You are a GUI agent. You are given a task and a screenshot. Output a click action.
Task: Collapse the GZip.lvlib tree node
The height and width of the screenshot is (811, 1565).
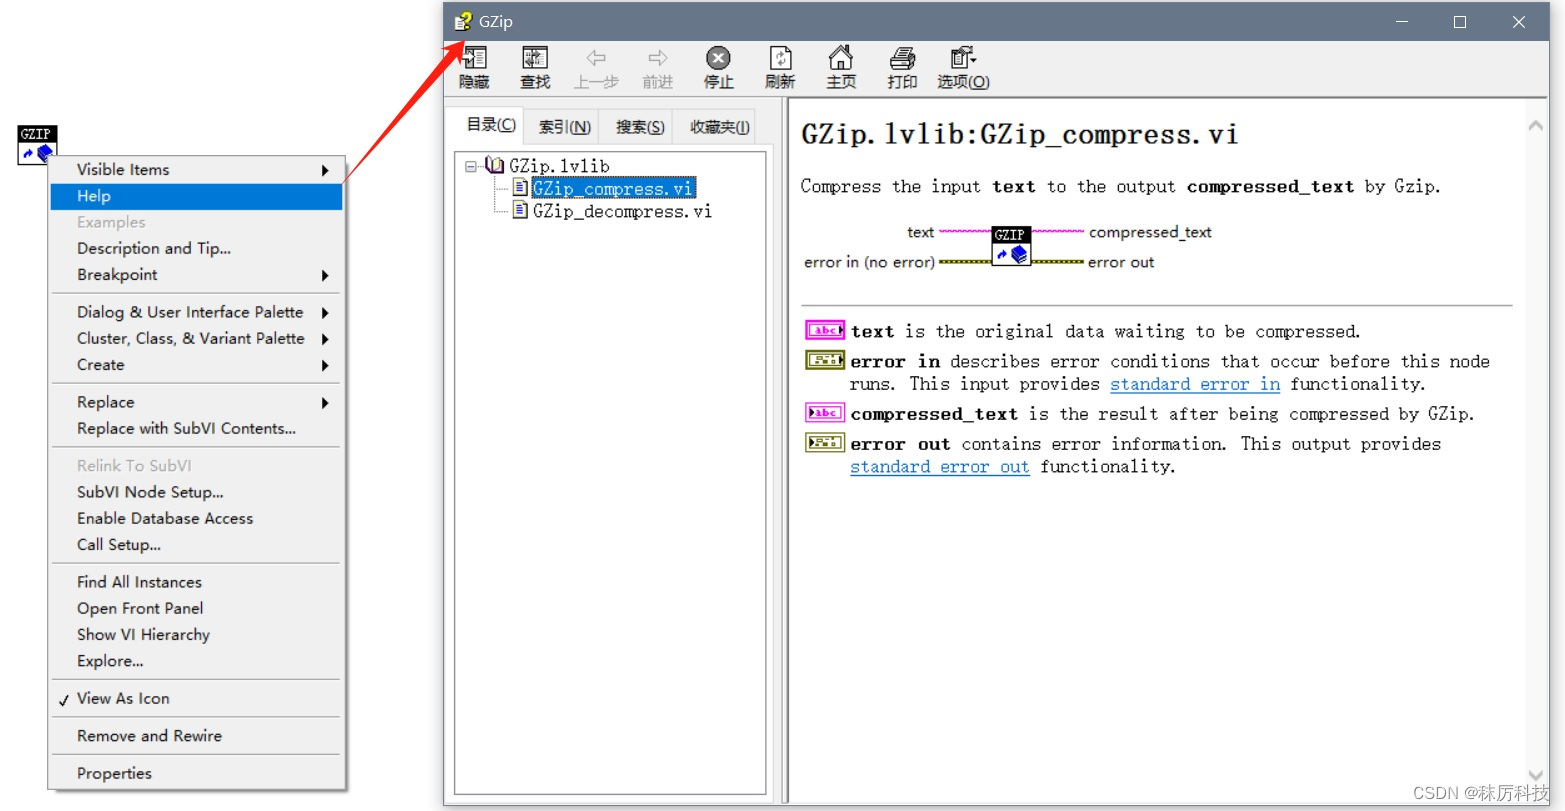point(471,165)
